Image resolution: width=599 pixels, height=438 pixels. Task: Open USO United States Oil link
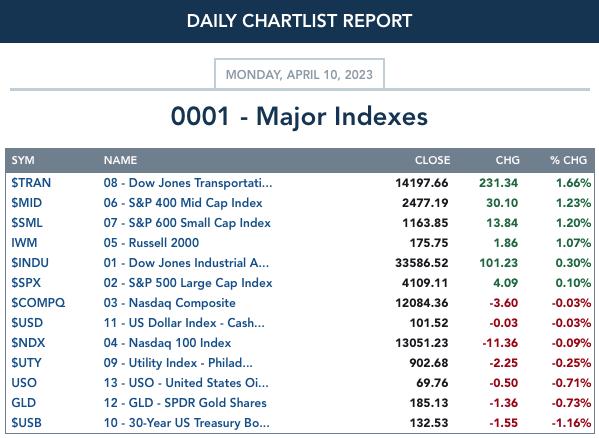(x=186, y=383)
